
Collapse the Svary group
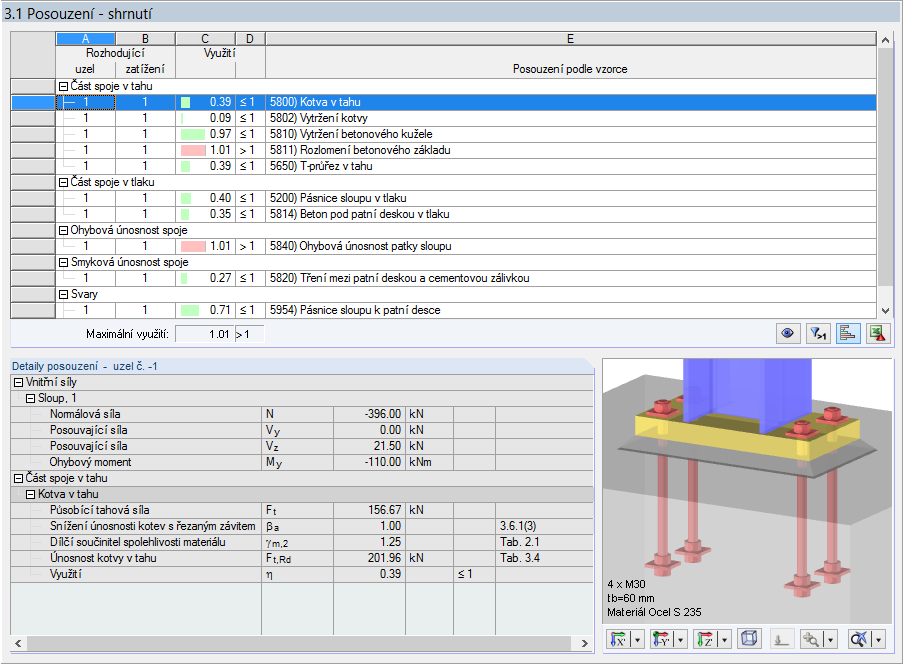63,294
